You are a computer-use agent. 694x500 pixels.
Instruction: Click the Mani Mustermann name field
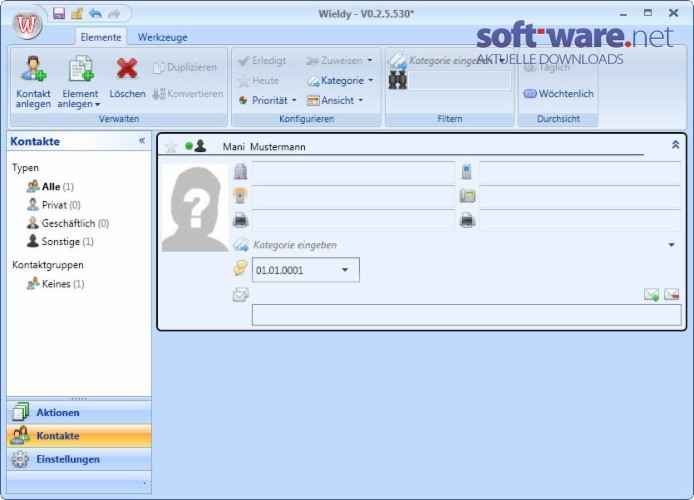264,147
